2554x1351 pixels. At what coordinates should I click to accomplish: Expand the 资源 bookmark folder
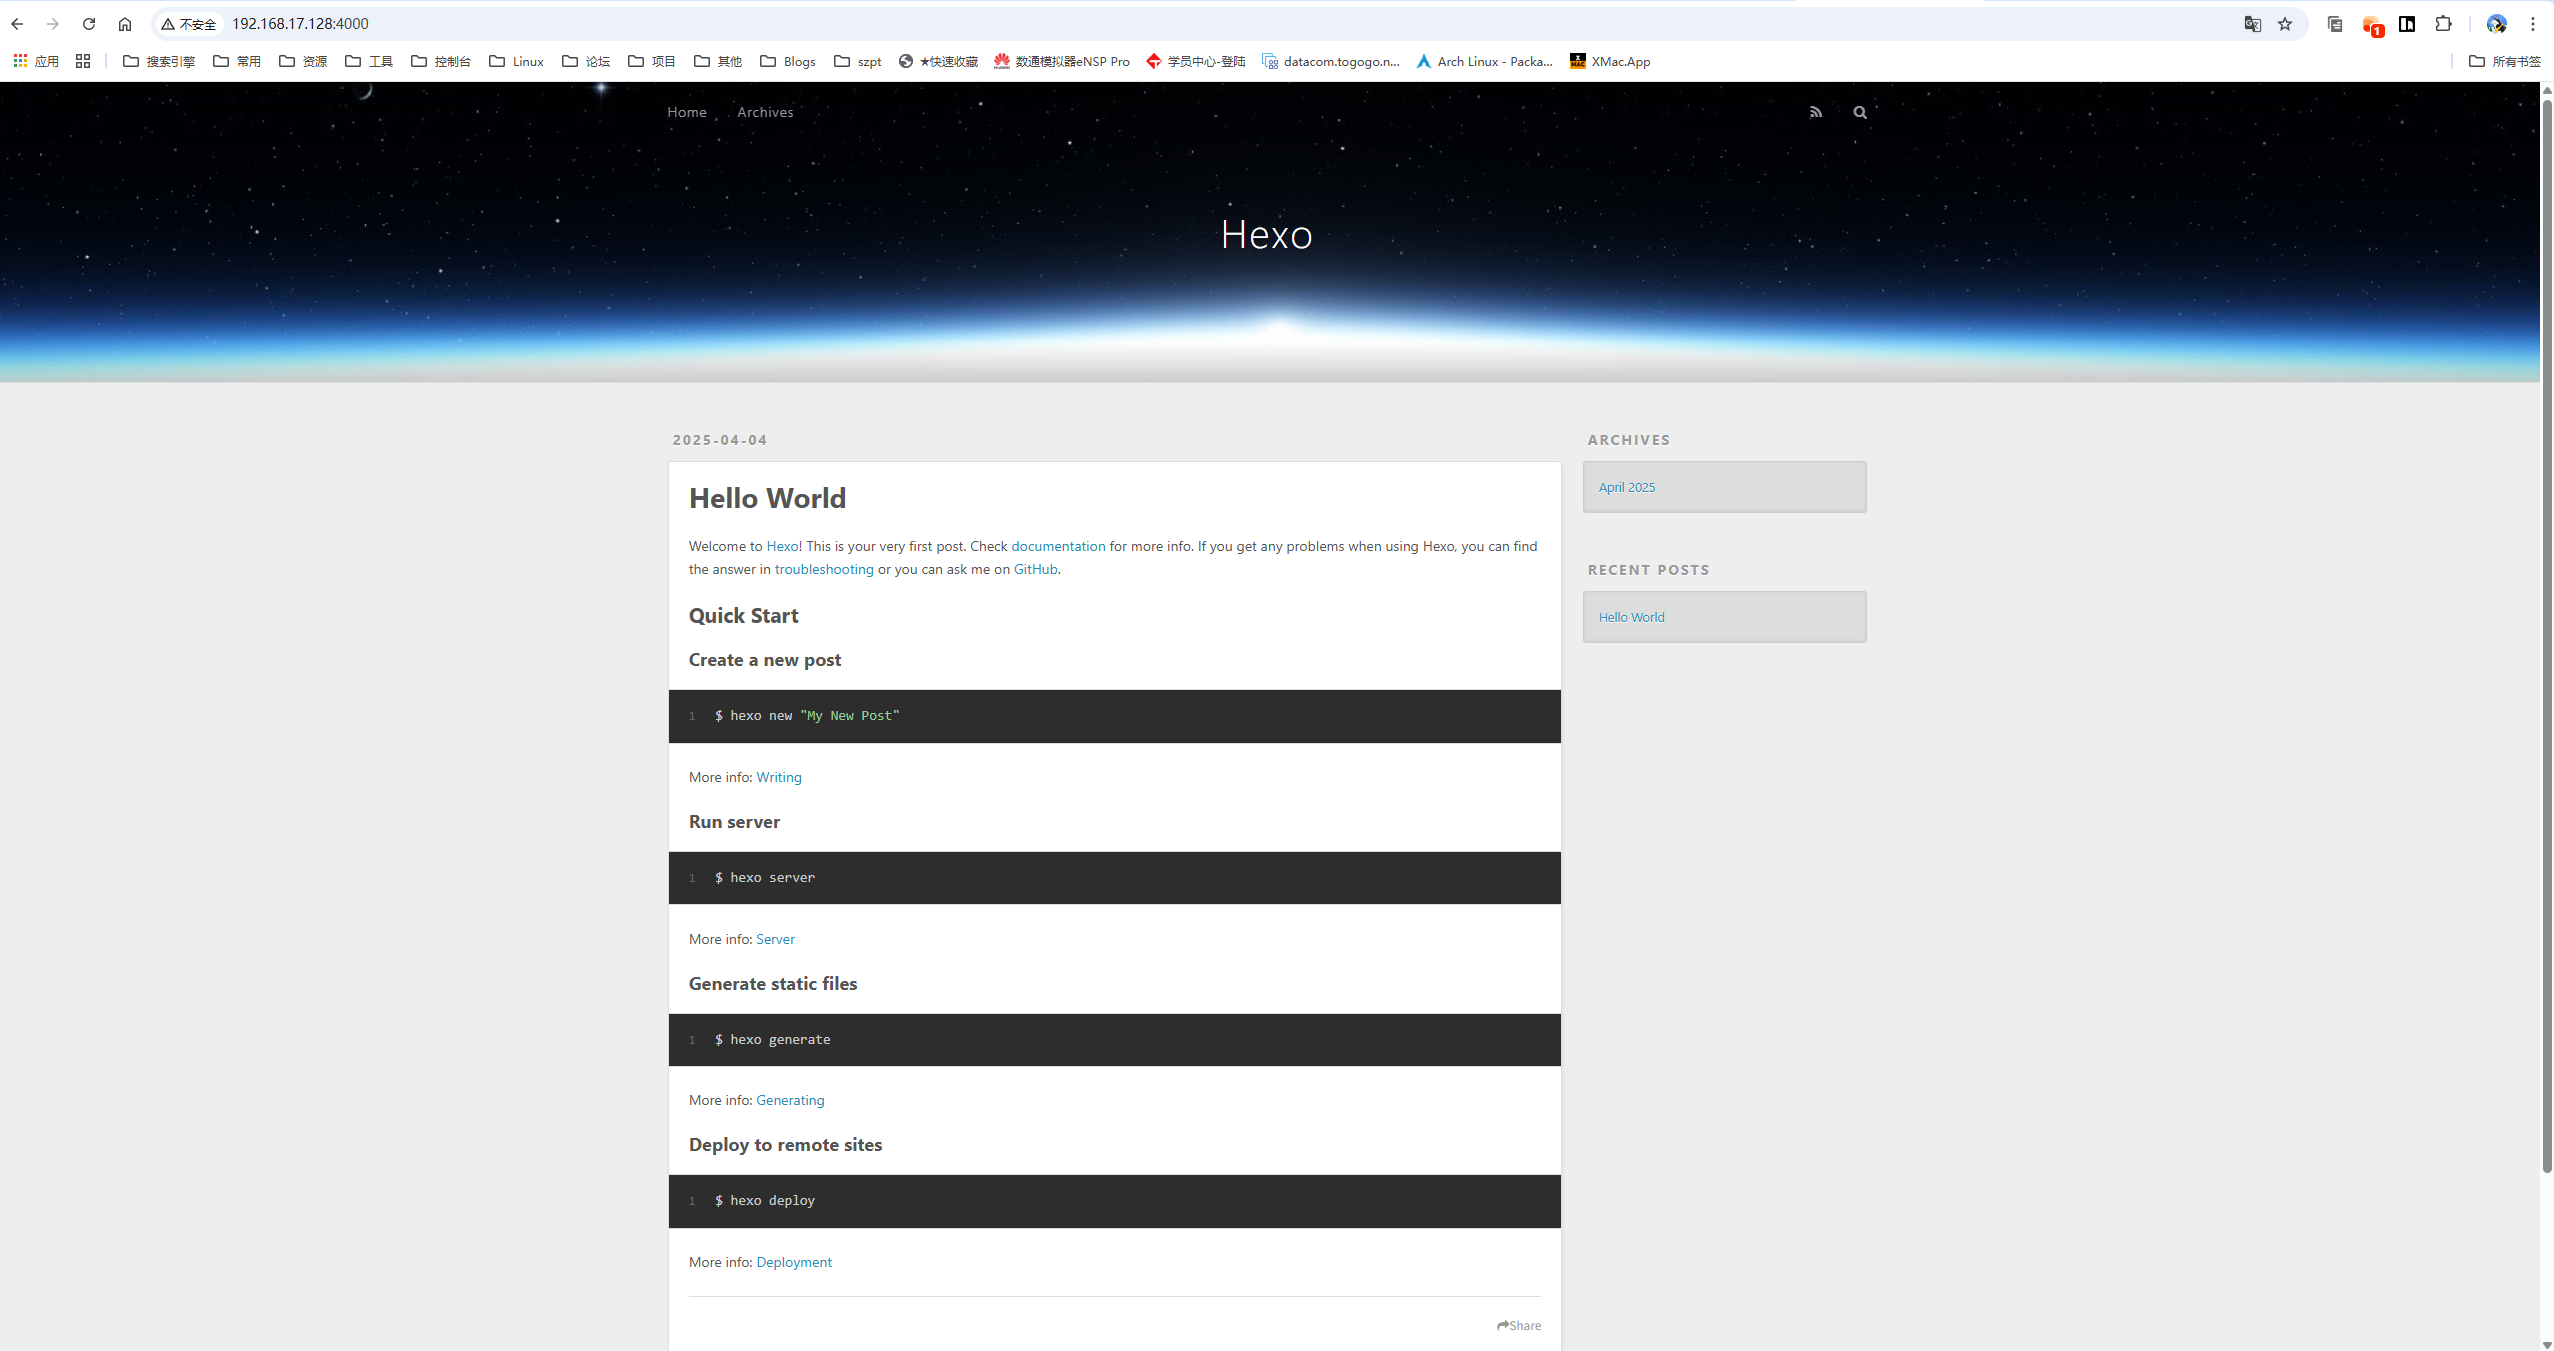click(x=303, y=61)
